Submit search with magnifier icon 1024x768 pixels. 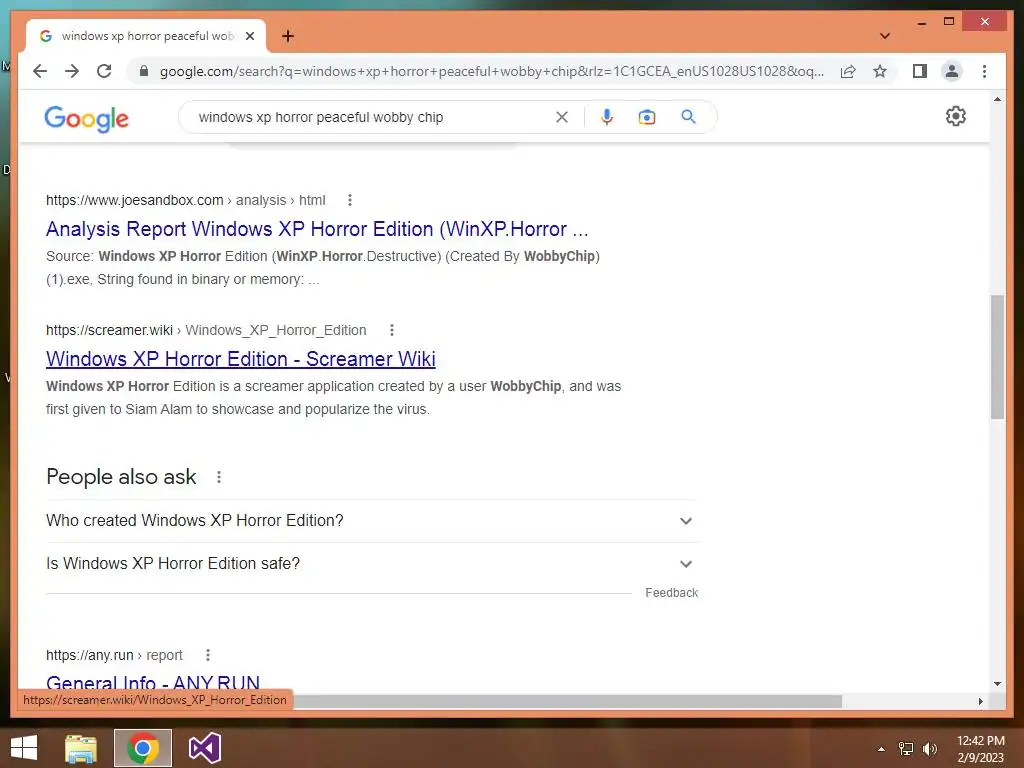point(688,117)
